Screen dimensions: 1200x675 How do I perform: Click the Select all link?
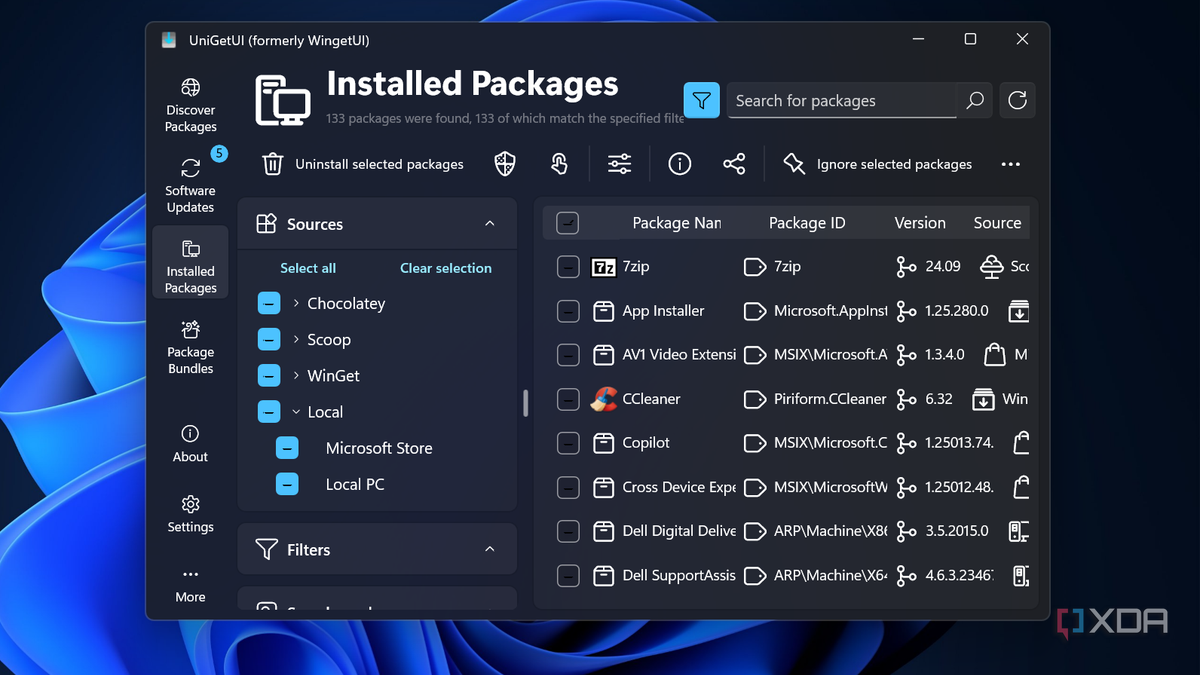tap(308, 268)
